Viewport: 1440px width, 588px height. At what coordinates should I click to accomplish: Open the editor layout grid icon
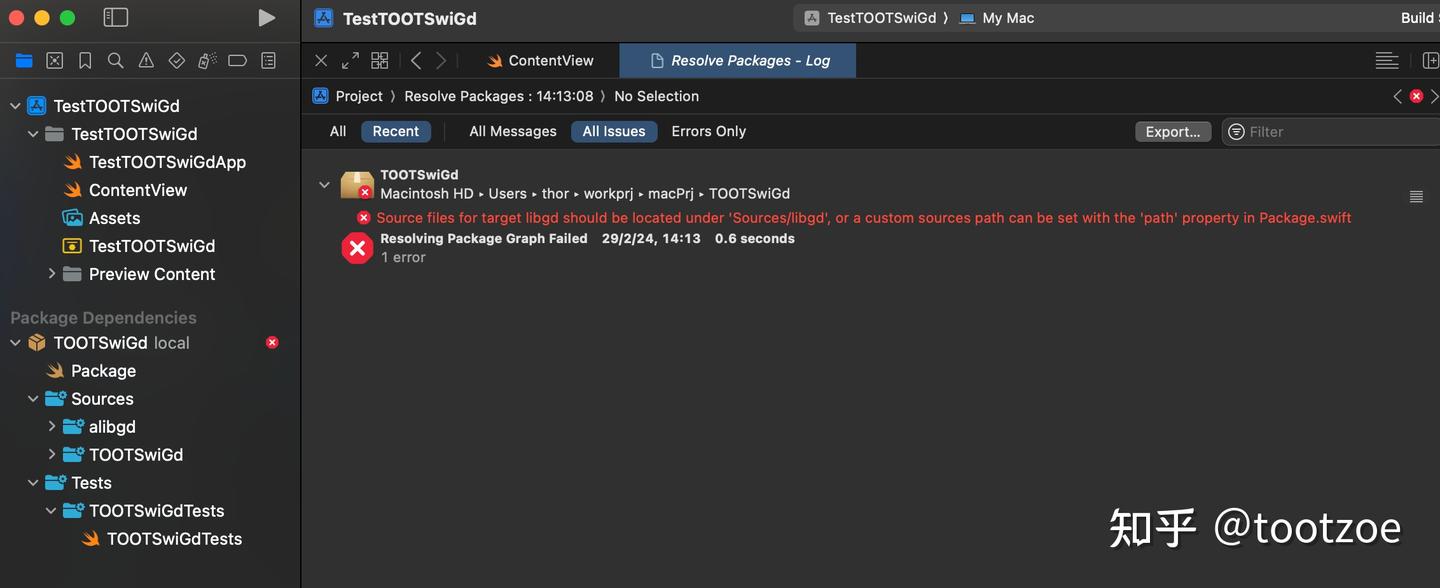click(x=379, y=60)
